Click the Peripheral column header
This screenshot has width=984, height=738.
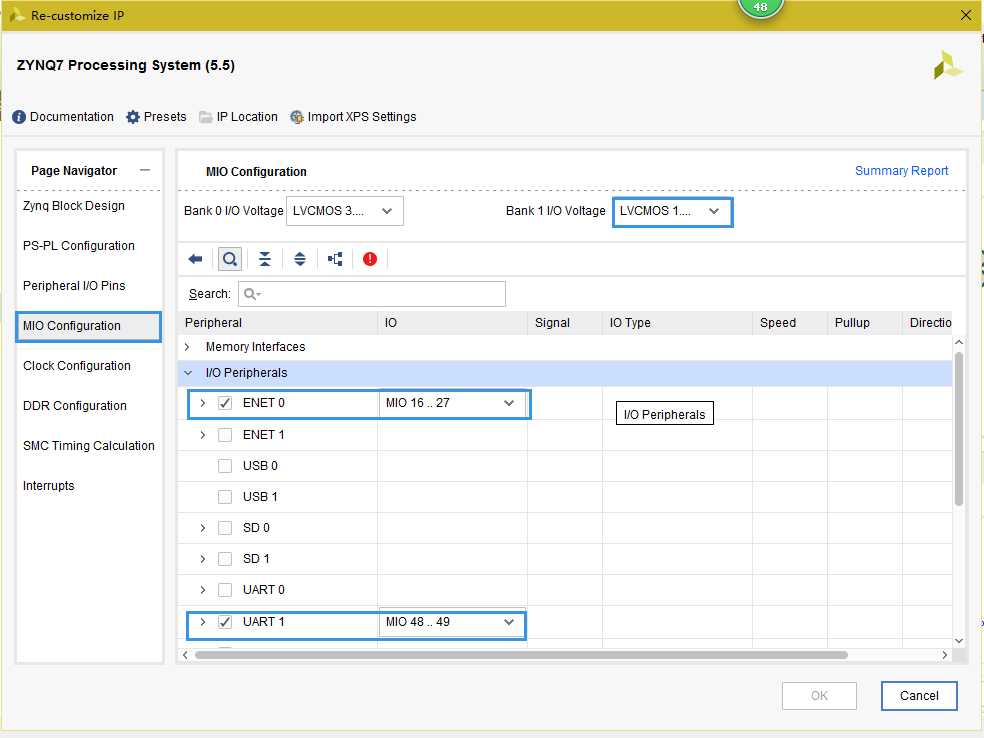[278, 323]
